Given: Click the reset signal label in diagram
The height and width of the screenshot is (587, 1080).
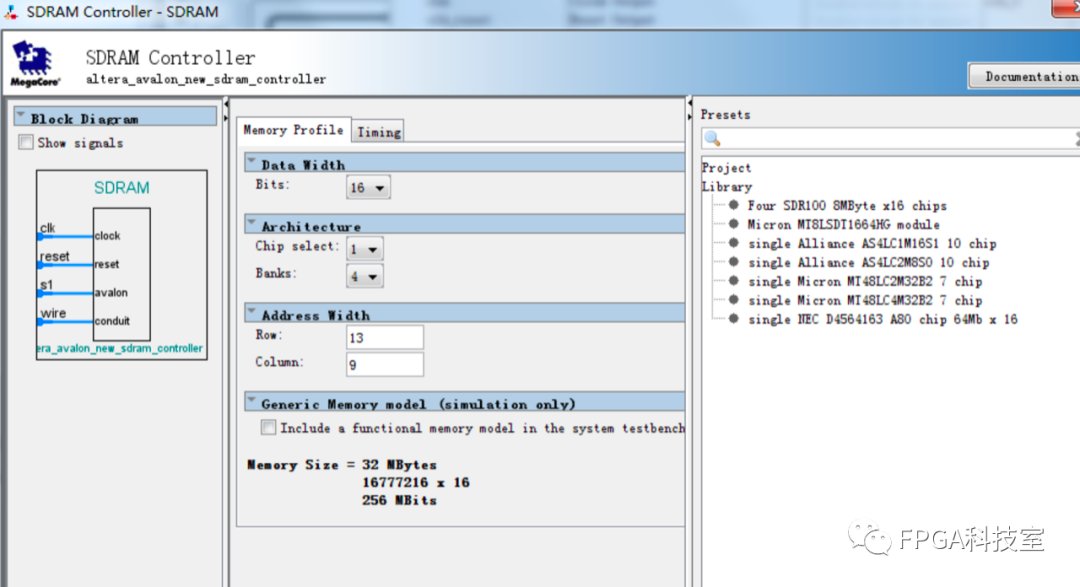Looking at the screenshot, I should coord(54,256).
